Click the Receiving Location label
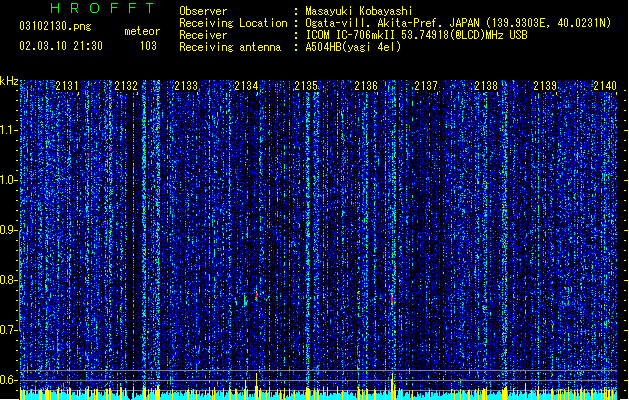The height and width of the screenshot is (400, 629). point(233,23)
